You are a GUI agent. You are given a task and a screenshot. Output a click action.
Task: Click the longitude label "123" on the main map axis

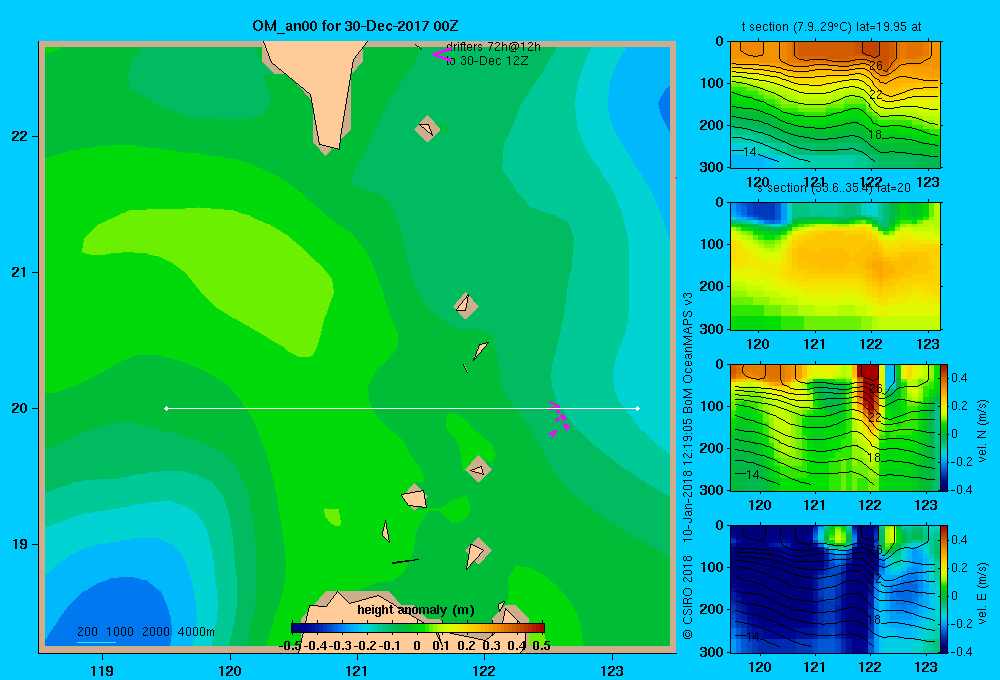click(612, 671)
